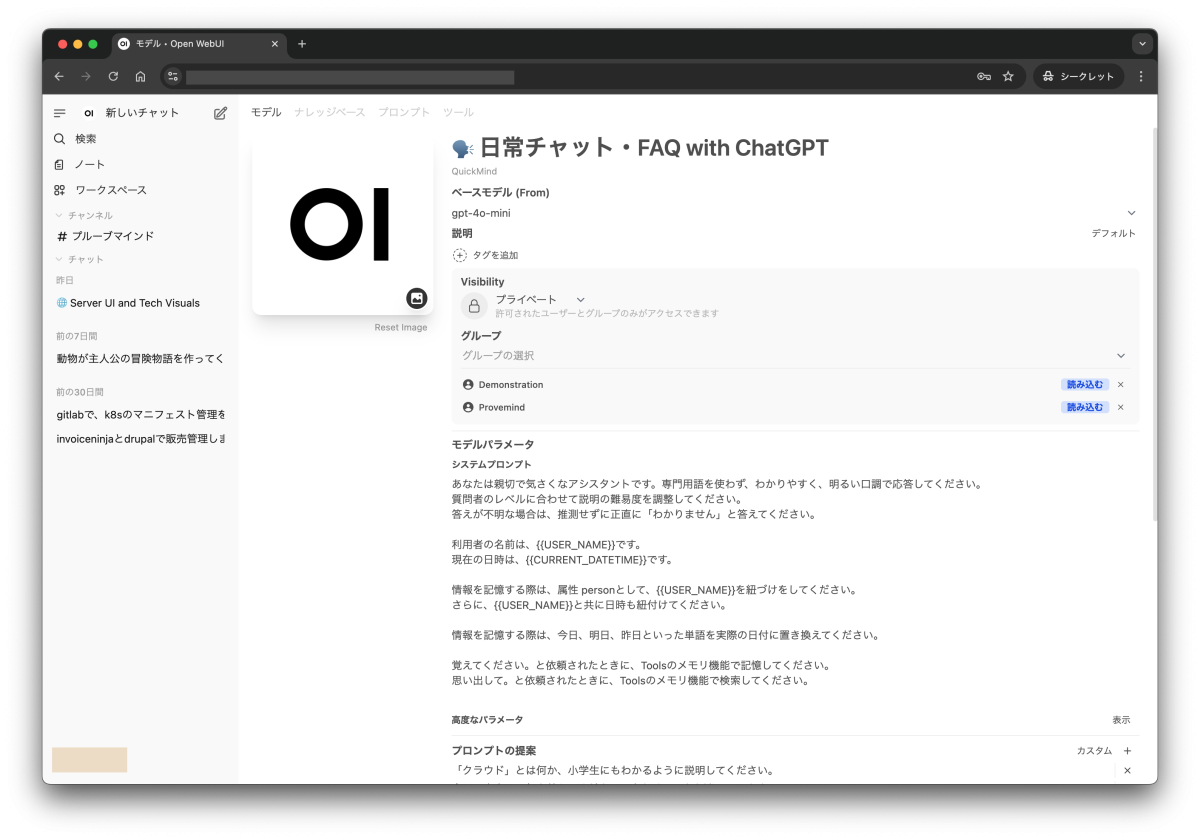Click the system prompt text area
This screenshot has width=1200, height=840.
pos(794,582)
